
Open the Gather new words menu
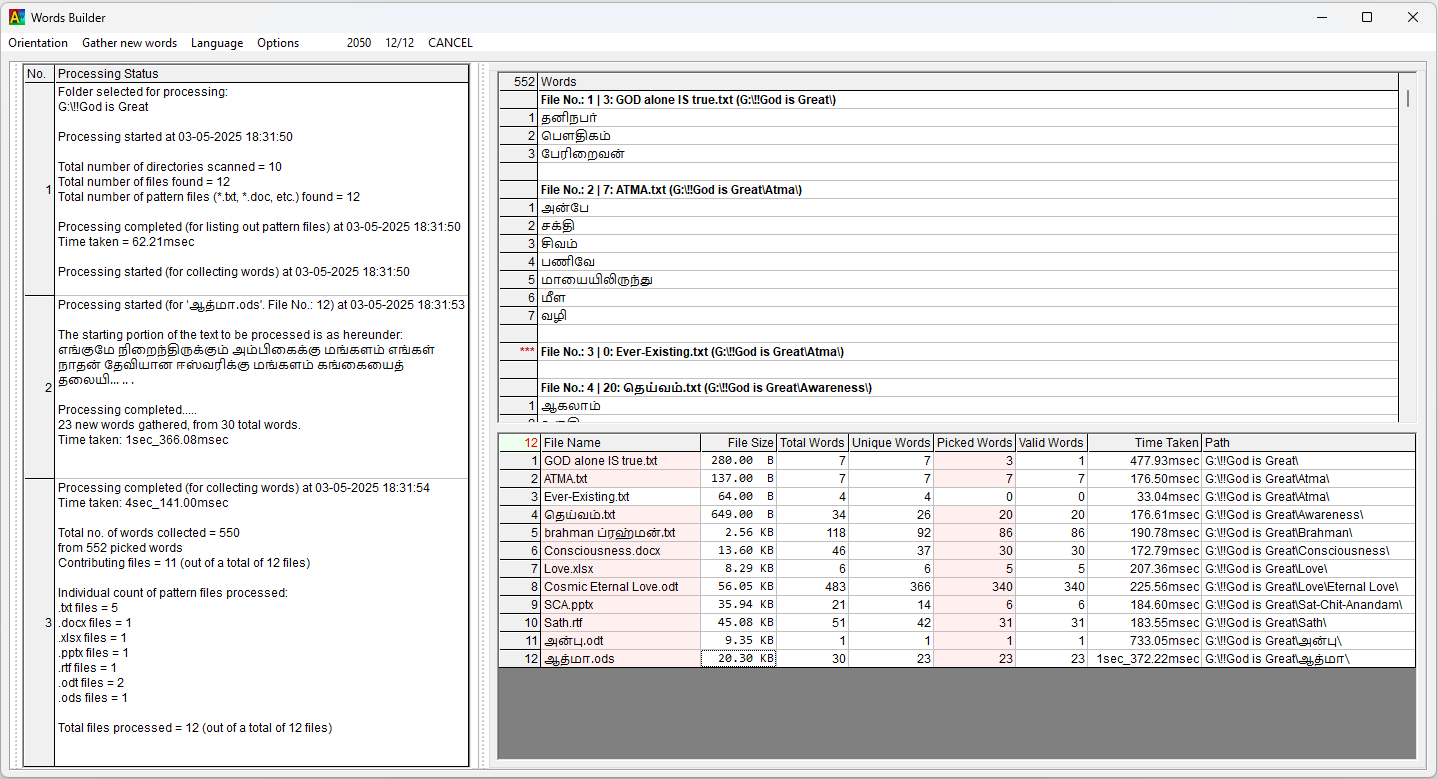point(129,43)
